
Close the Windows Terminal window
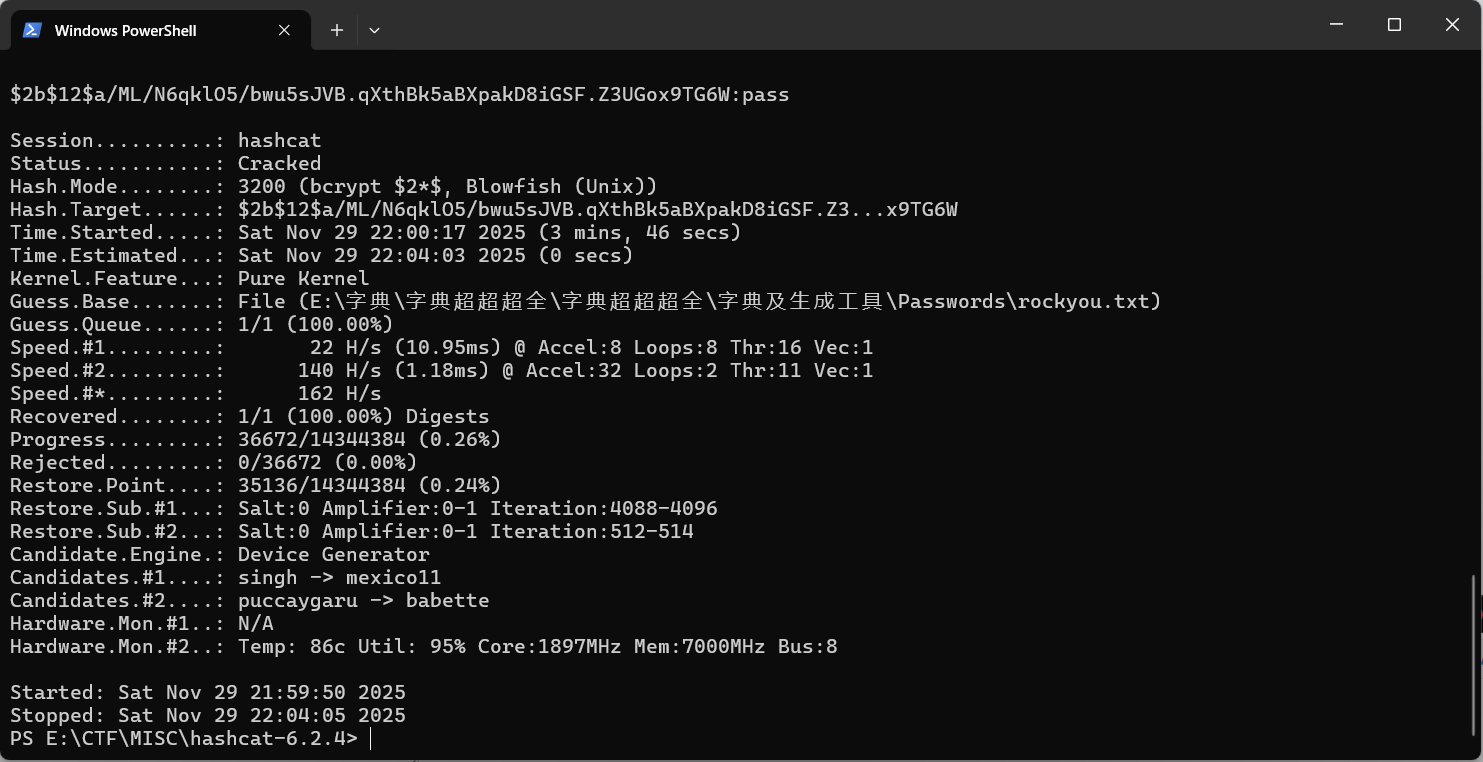coord(1452,25)
